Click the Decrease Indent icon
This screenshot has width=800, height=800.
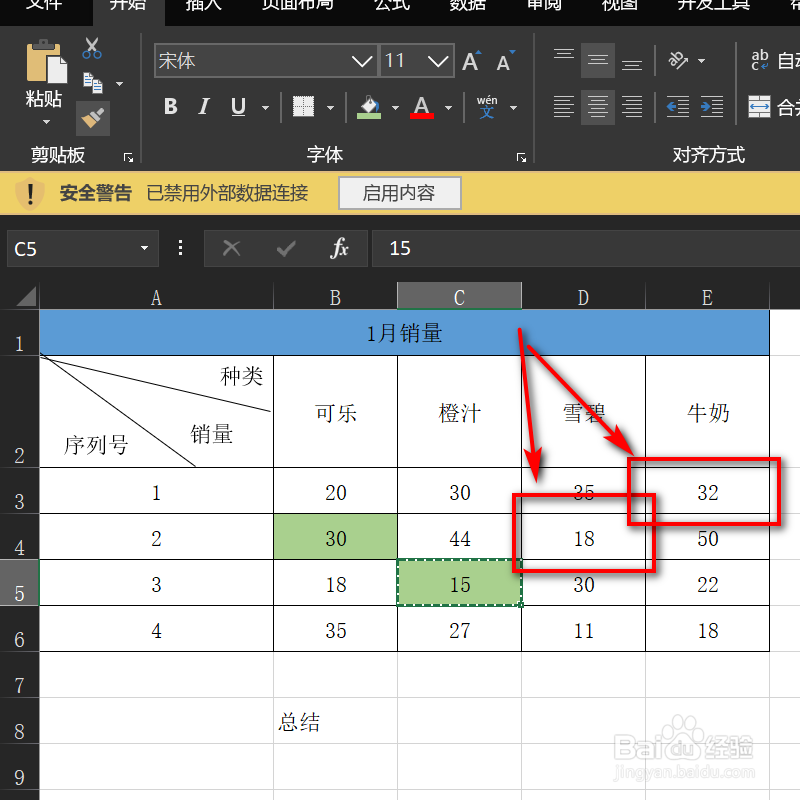pos(676,106)
